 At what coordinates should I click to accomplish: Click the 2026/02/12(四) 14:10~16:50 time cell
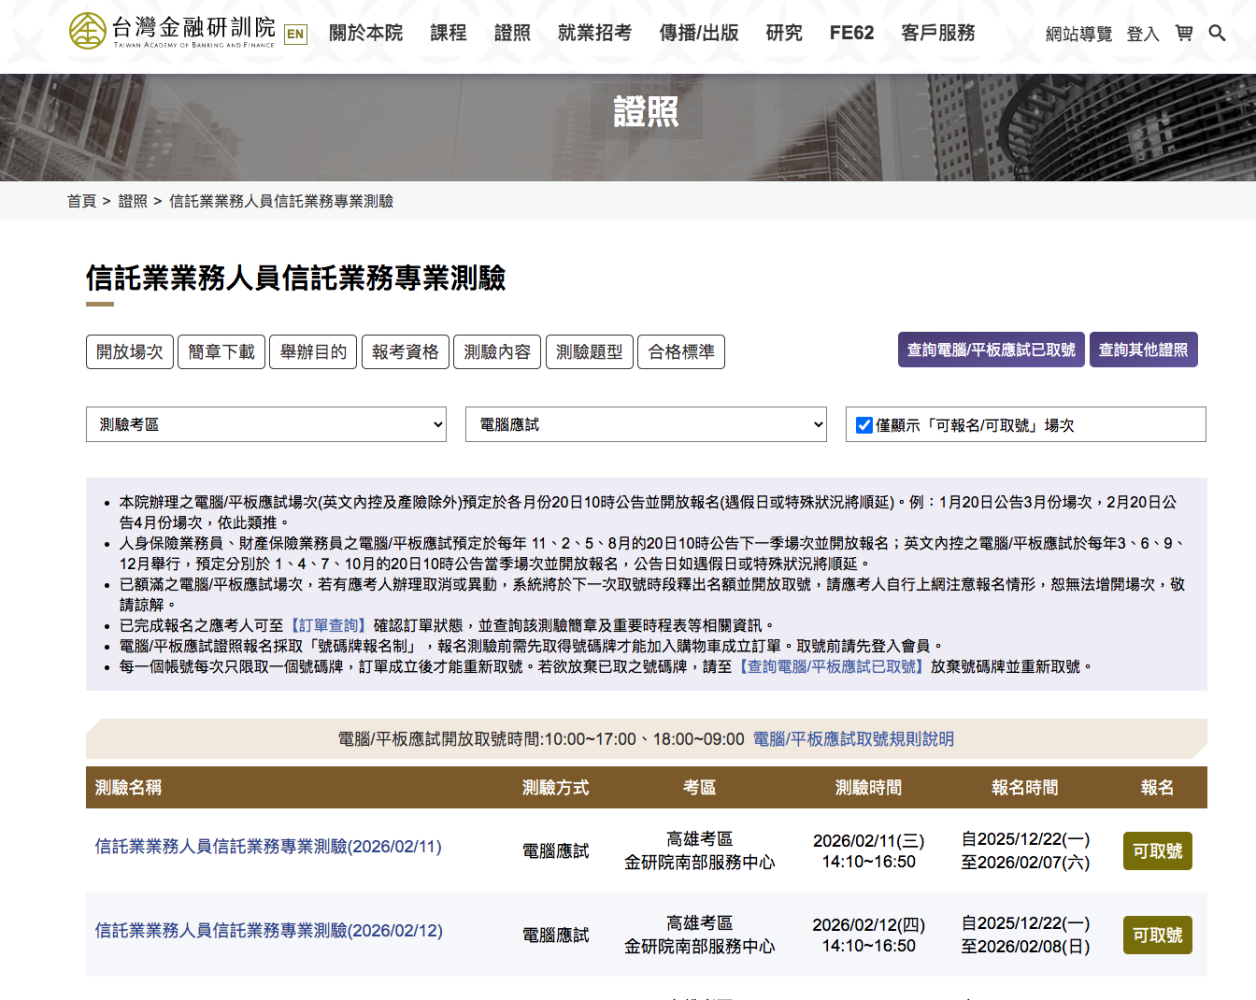[869, 935]
